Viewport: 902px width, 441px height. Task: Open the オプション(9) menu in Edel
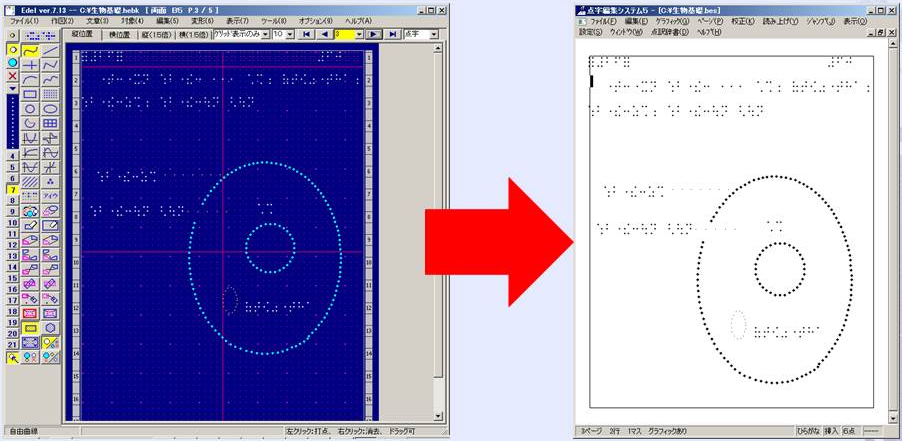point(316,21)
